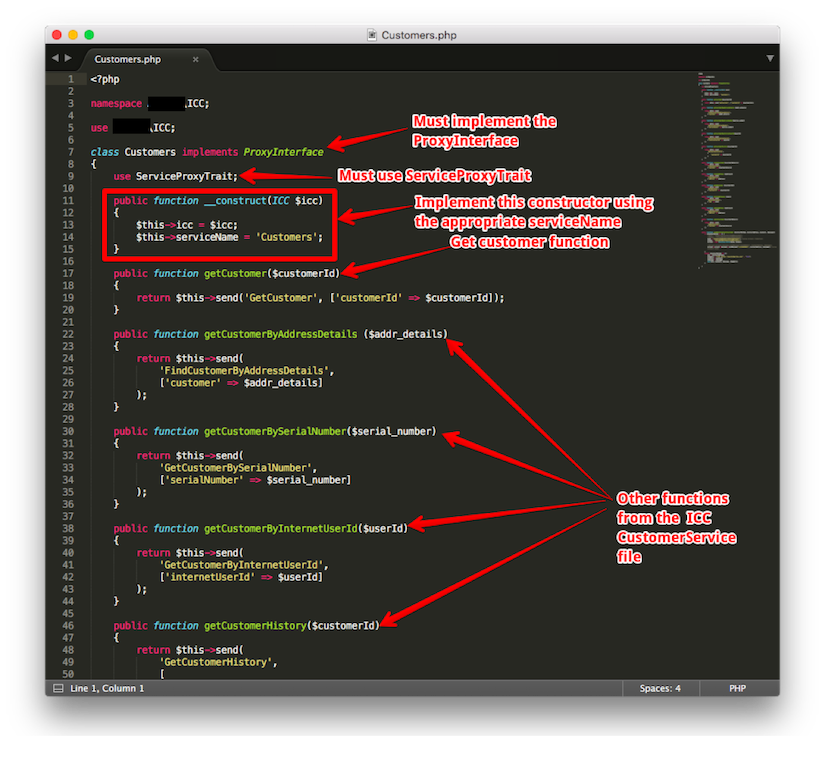Click the red close window button
The width and height of the screenshot is (825, 761).
pyautogui.click(x=57, y=35)
